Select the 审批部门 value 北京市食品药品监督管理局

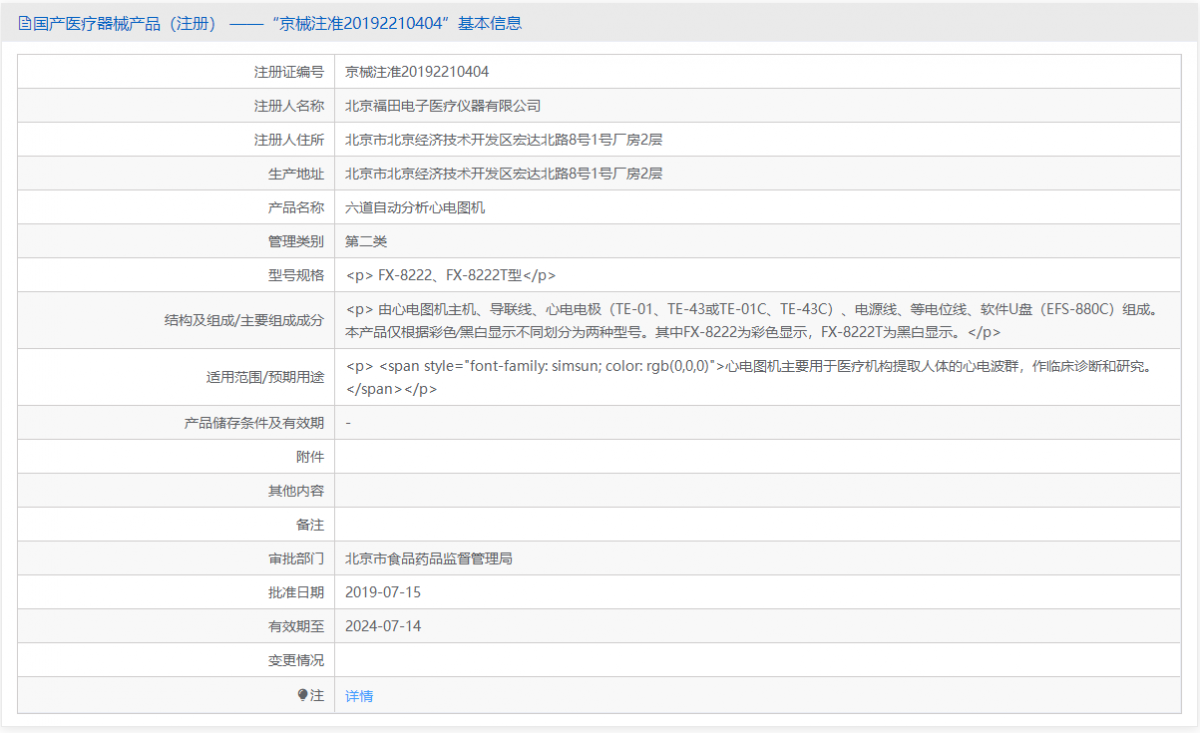[x=428, y=558]
